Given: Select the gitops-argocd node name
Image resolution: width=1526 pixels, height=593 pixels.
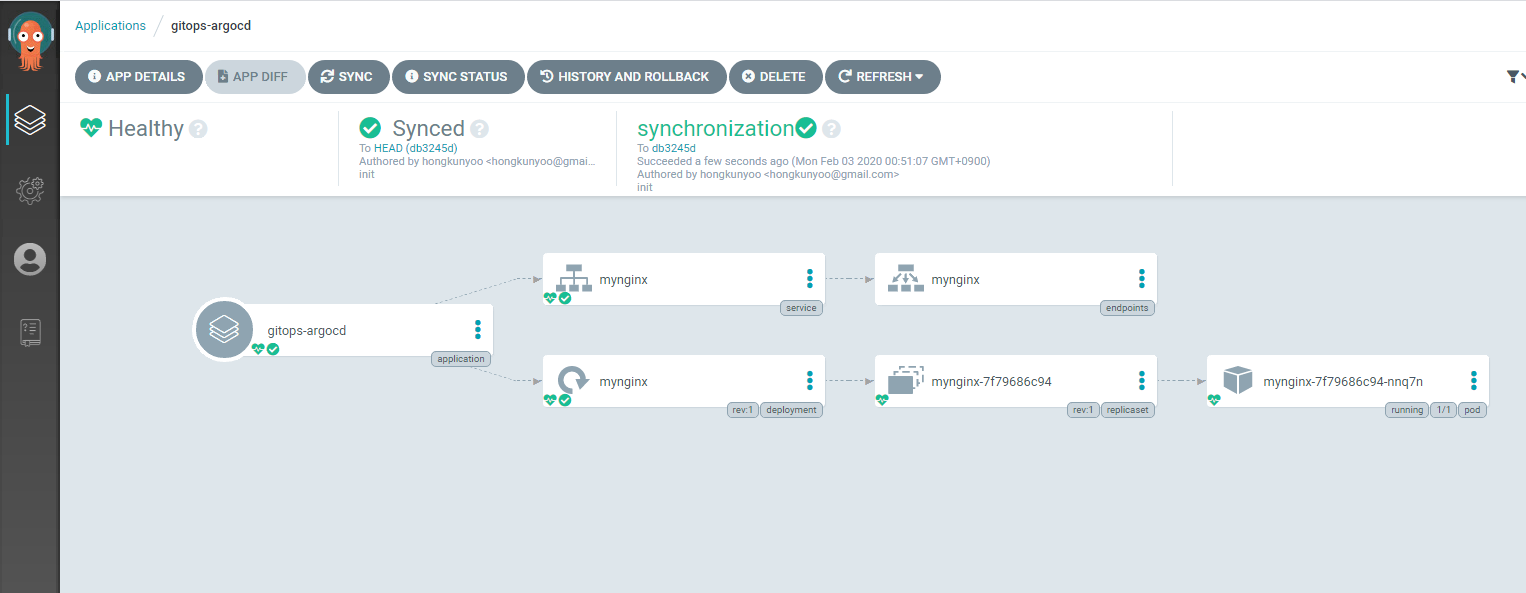Looking at the screenshot, I should coord(307,330).
